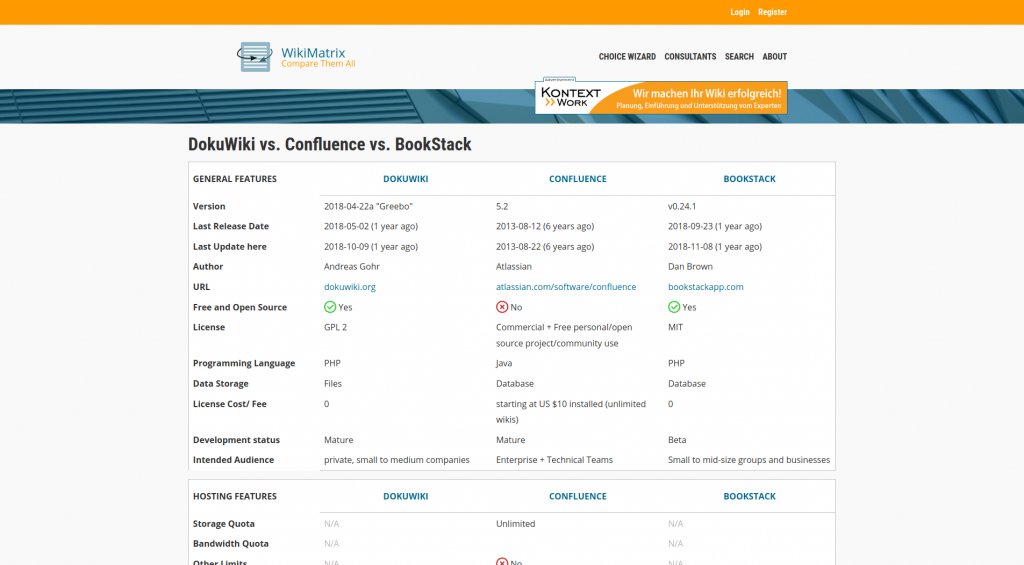
Task: Visit the atlassian.com/software/confluence URL
Action: pos(566,287)
